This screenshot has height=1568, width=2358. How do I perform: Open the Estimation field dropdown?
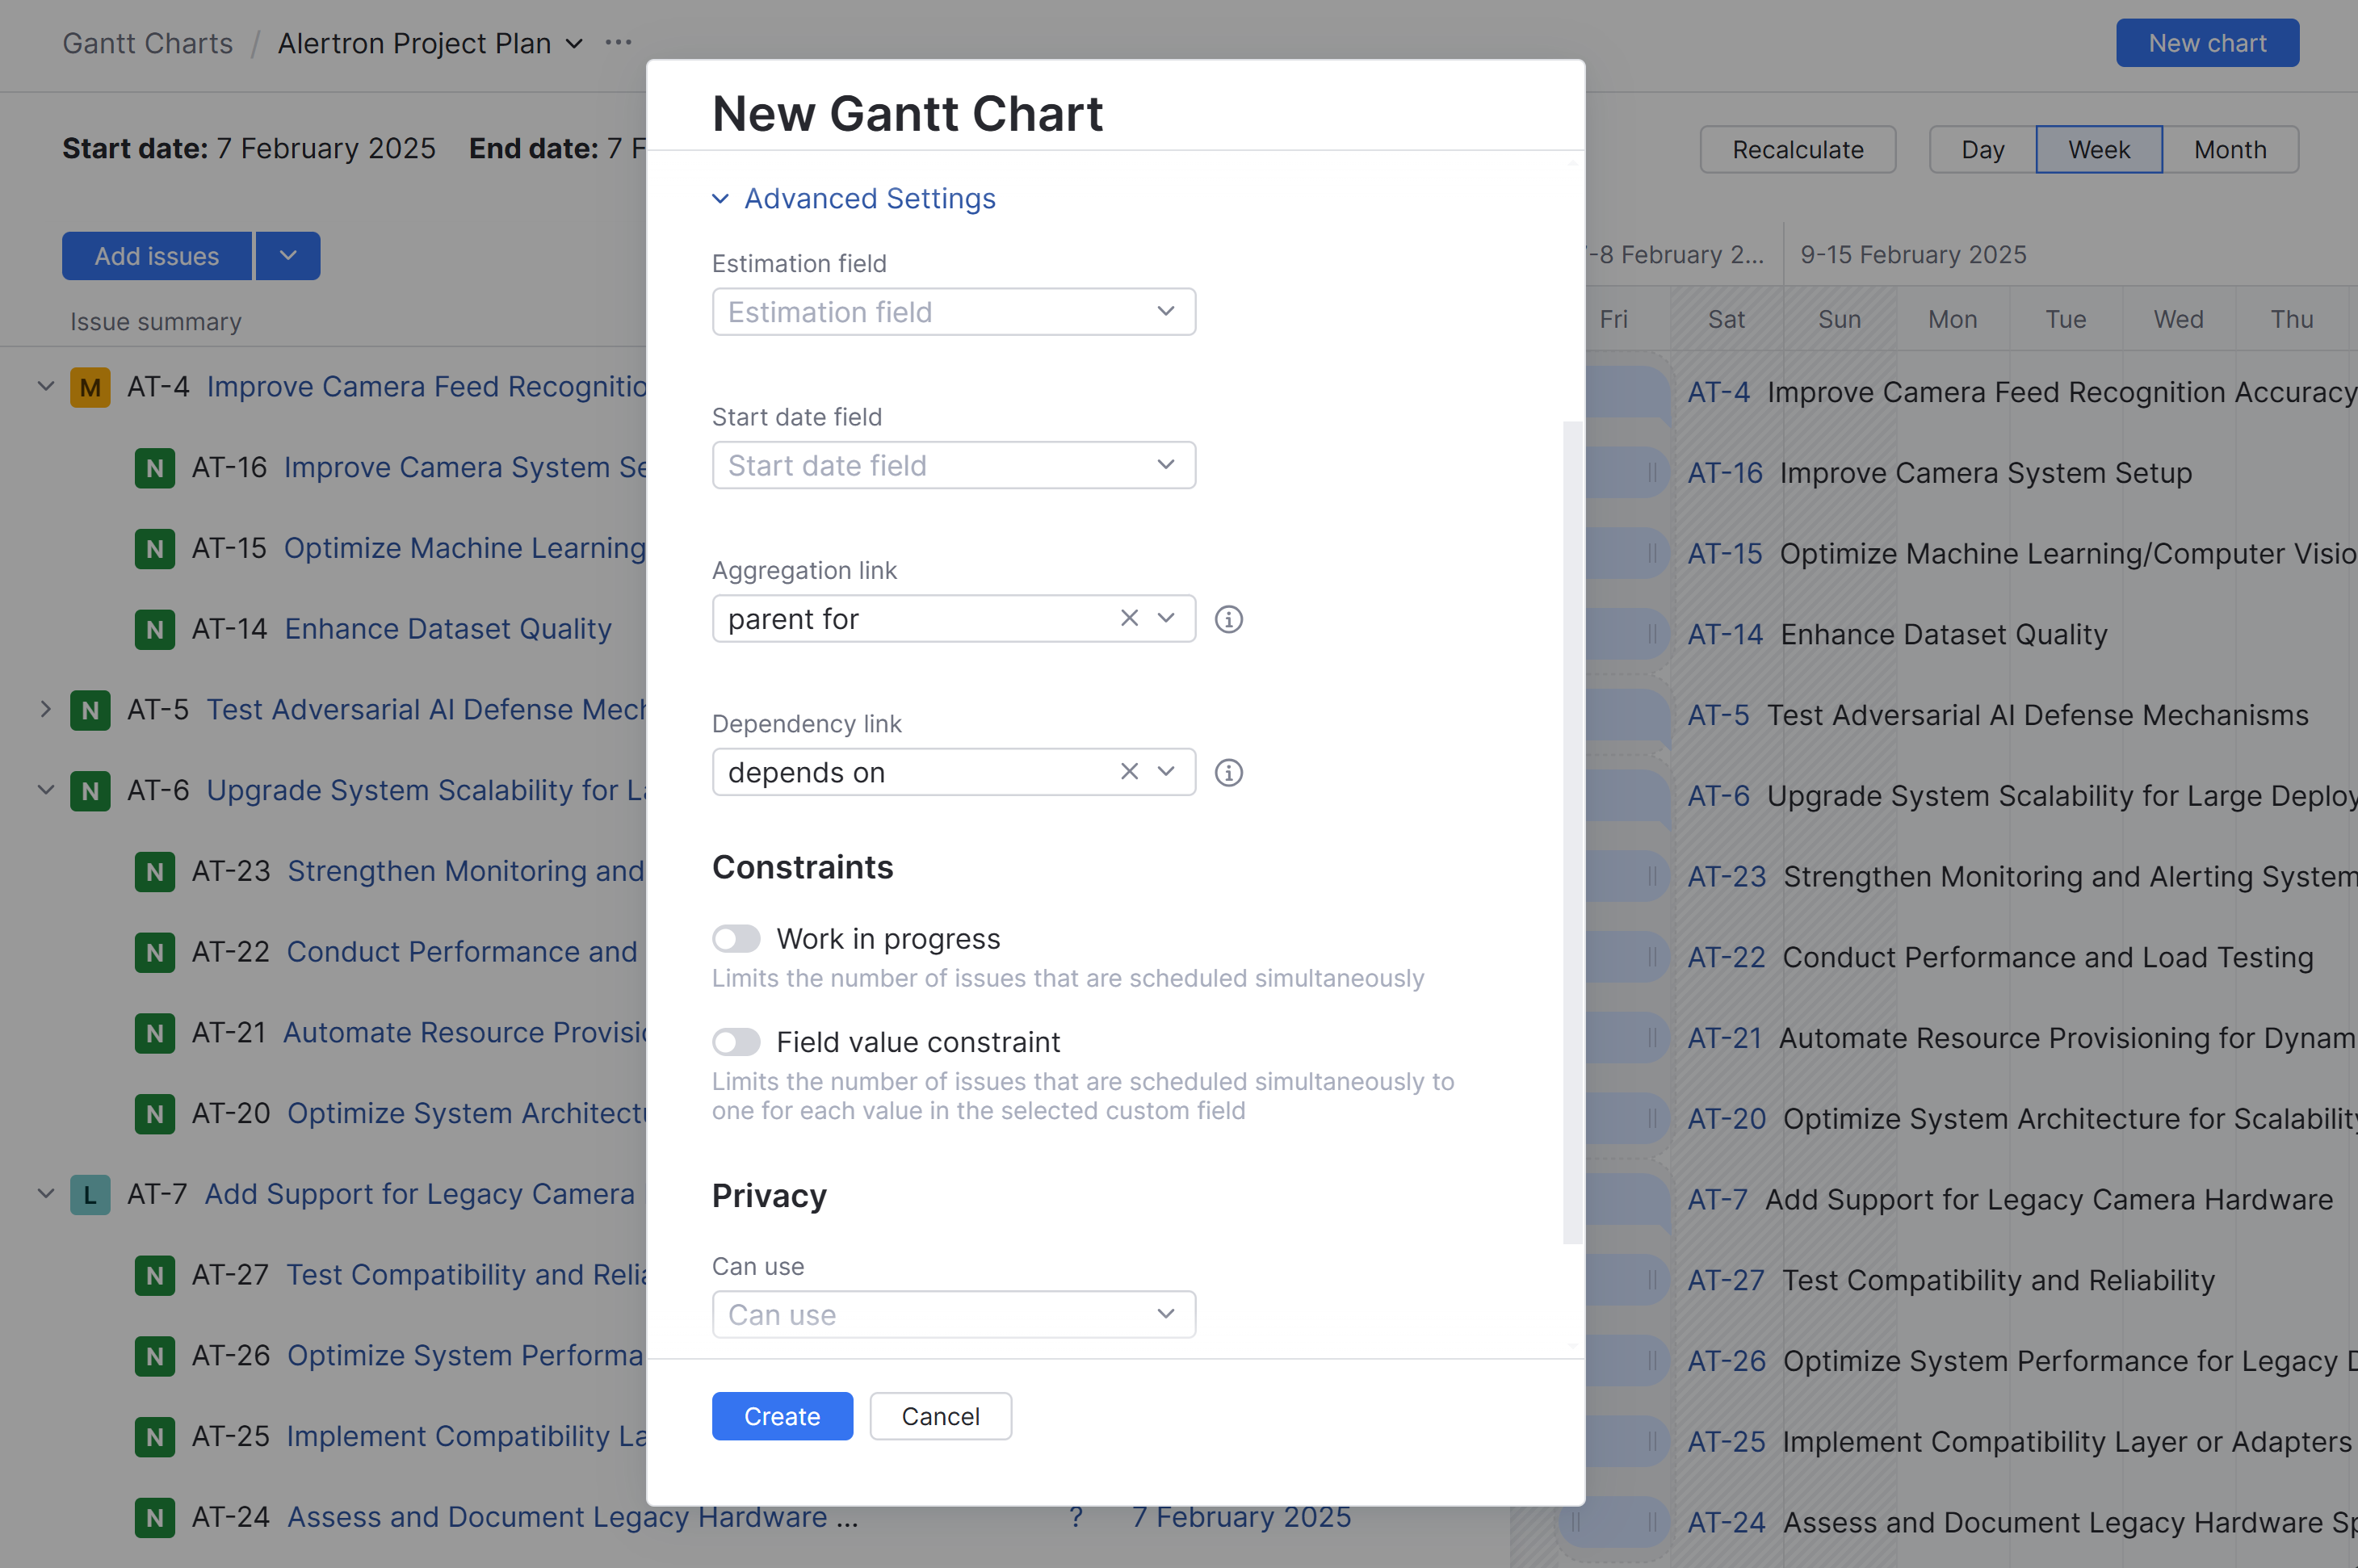[953, 312]
